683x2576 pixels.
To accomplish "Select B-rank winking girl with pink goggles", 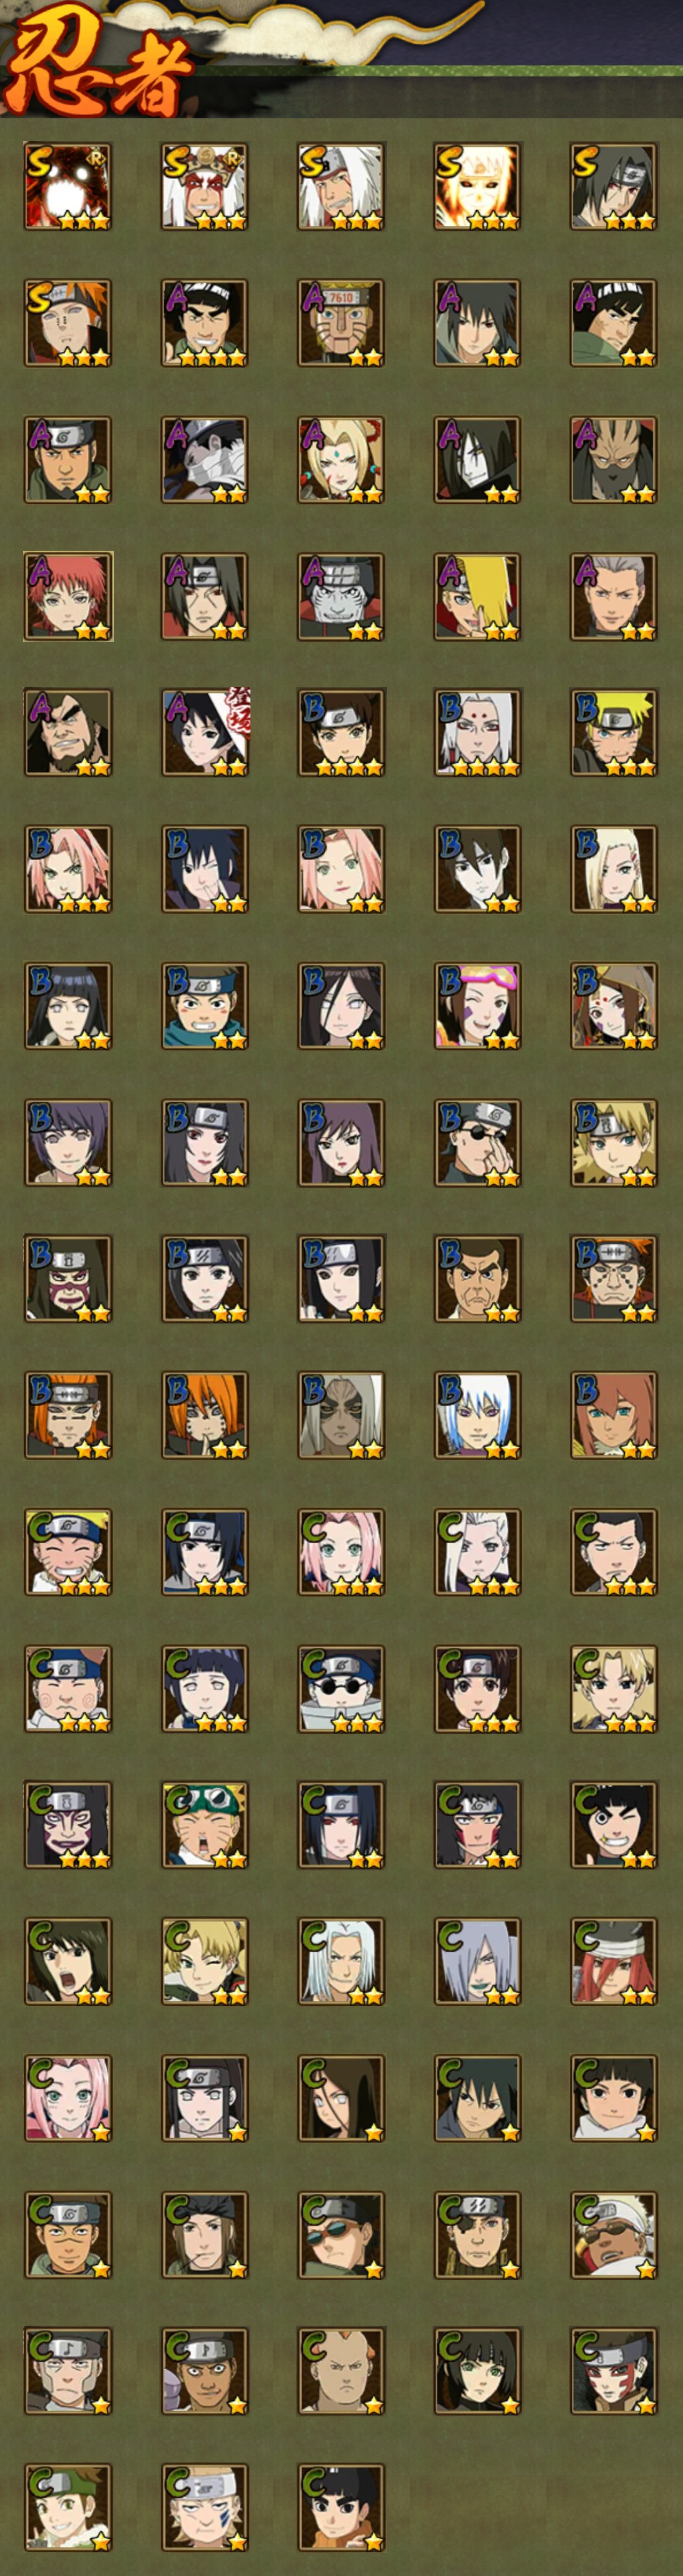I will [x=477, y=1006].
